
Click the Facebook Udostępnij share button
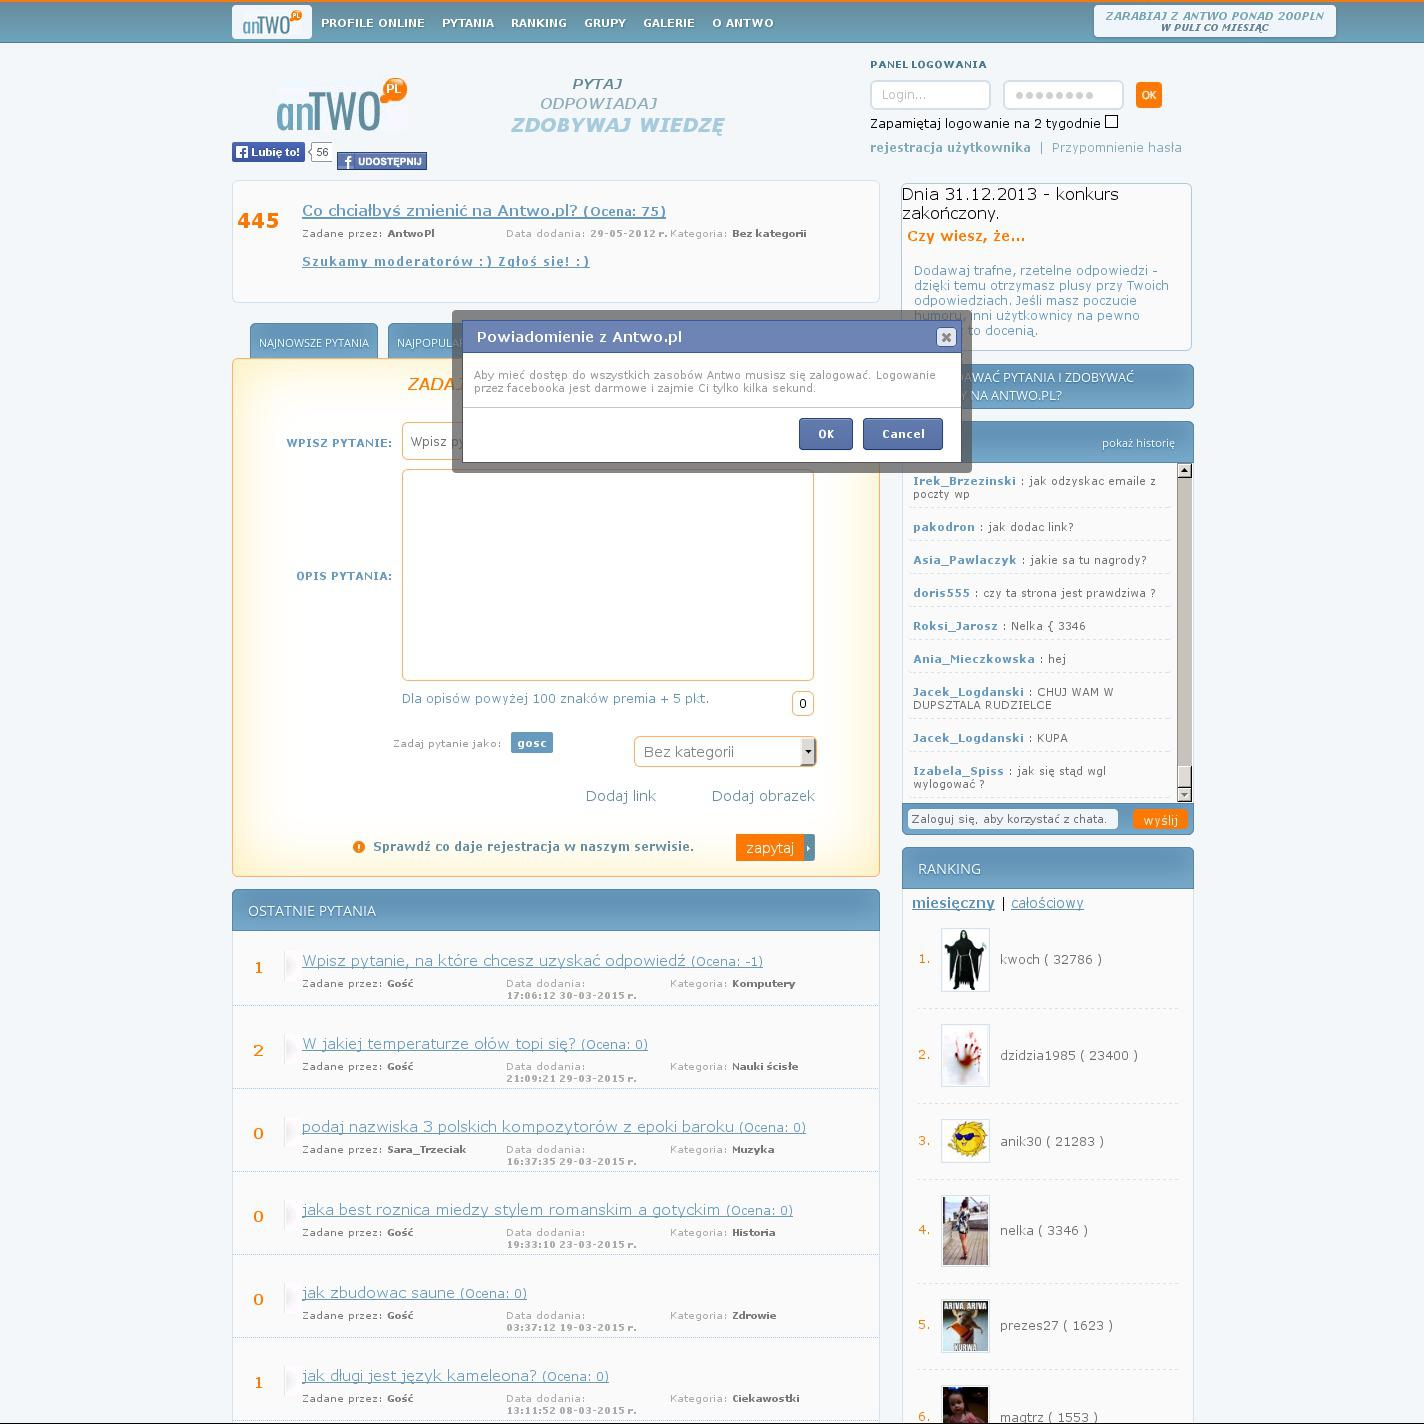point(382,161)
